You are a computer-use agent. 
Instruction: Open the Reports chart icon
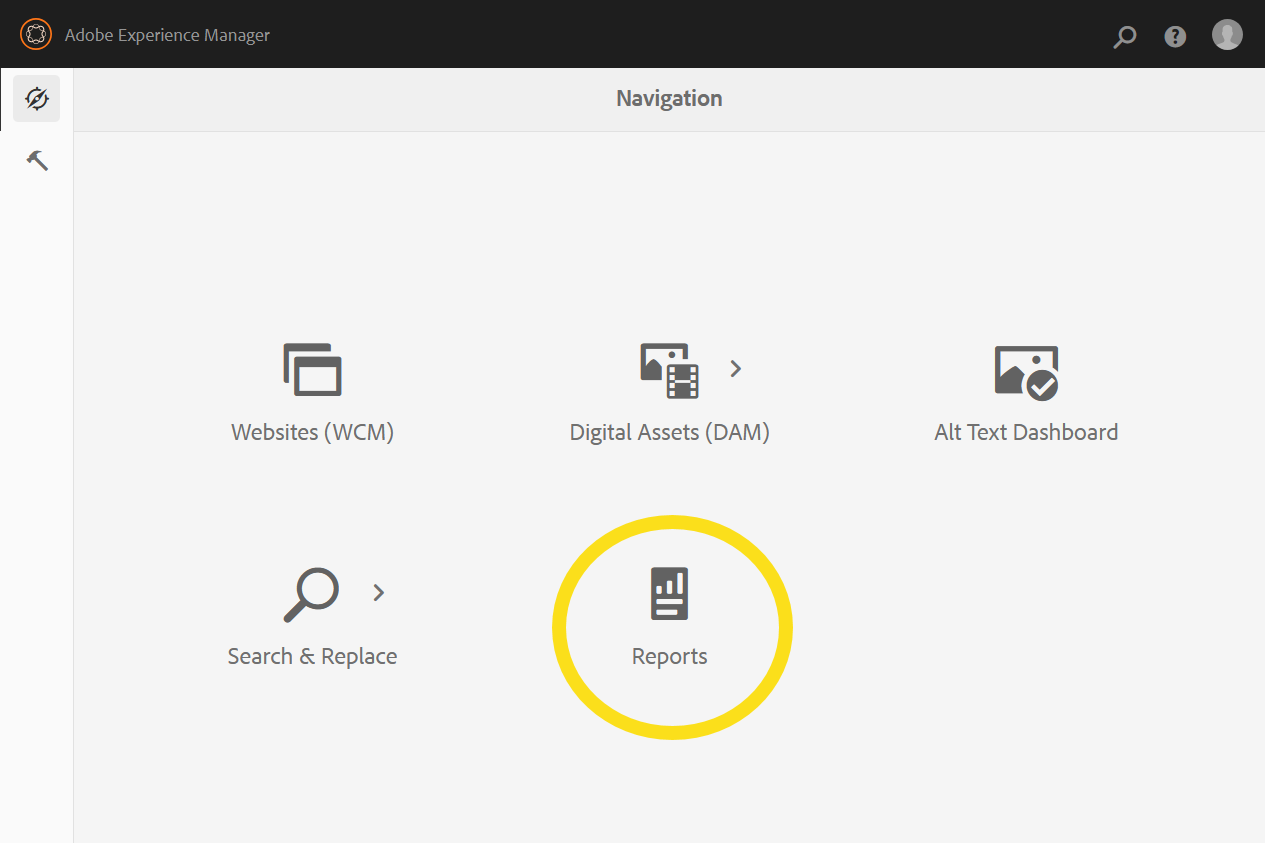tap(669, 594)
